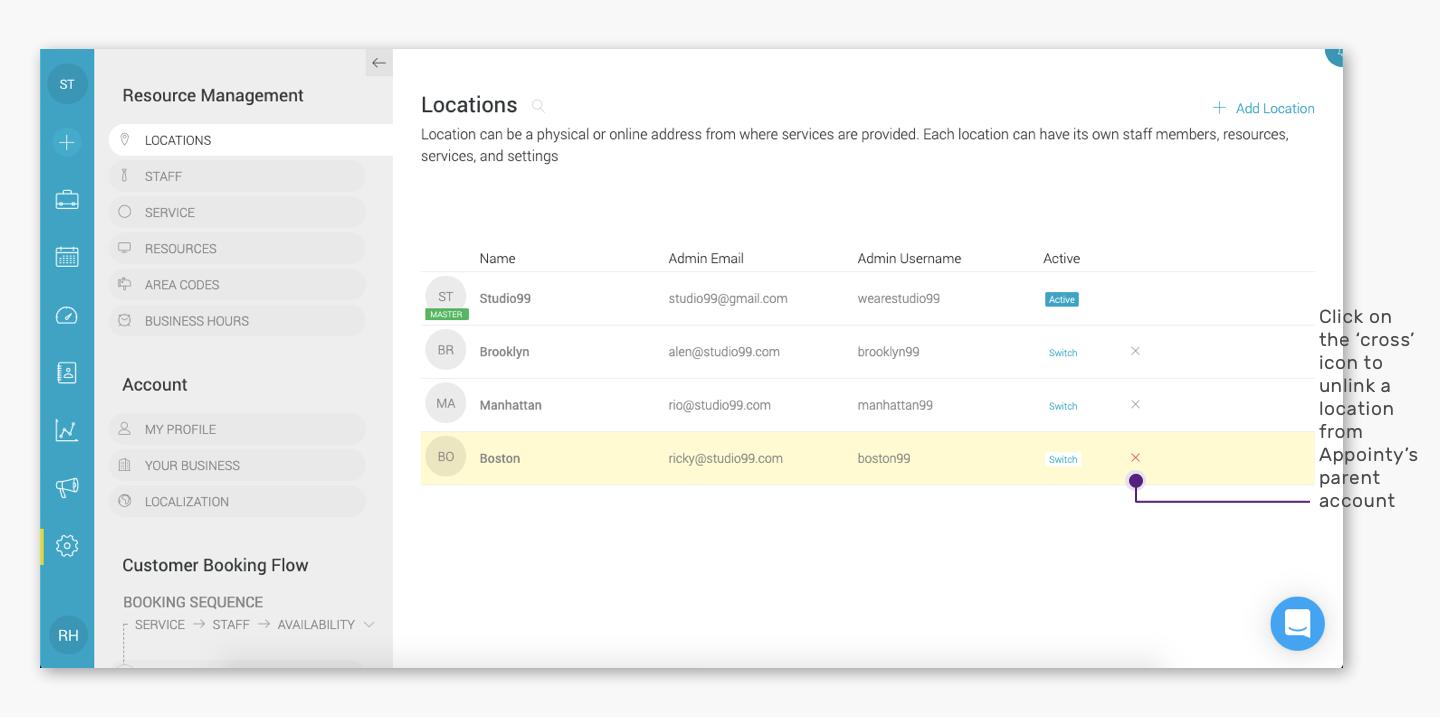Click the Brooklyn BR avatar
The height and width of the screenshot is (718, 1440).
[x=446, y=351]
